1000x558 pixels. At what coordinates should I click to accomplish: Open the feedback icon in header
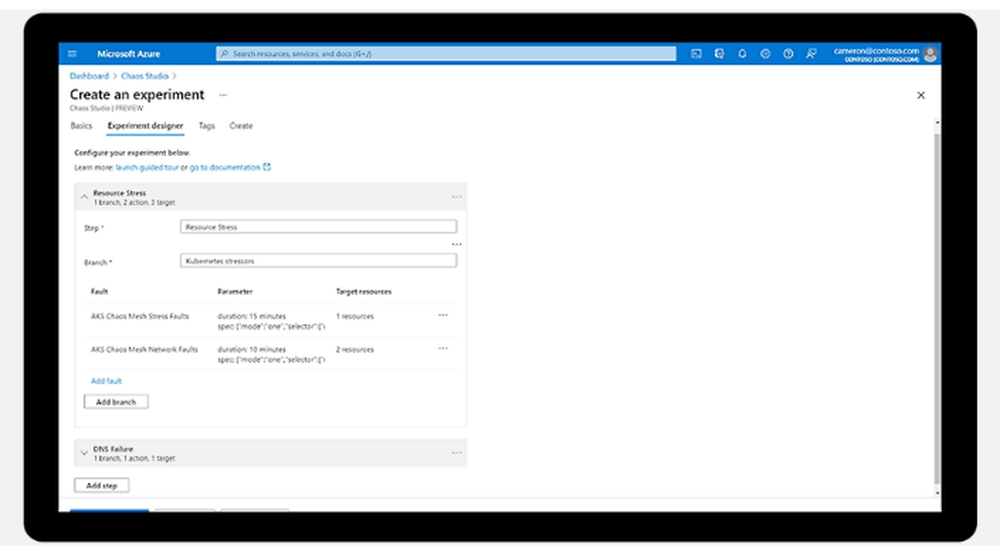pyautogui.click(x=811, y=54)
